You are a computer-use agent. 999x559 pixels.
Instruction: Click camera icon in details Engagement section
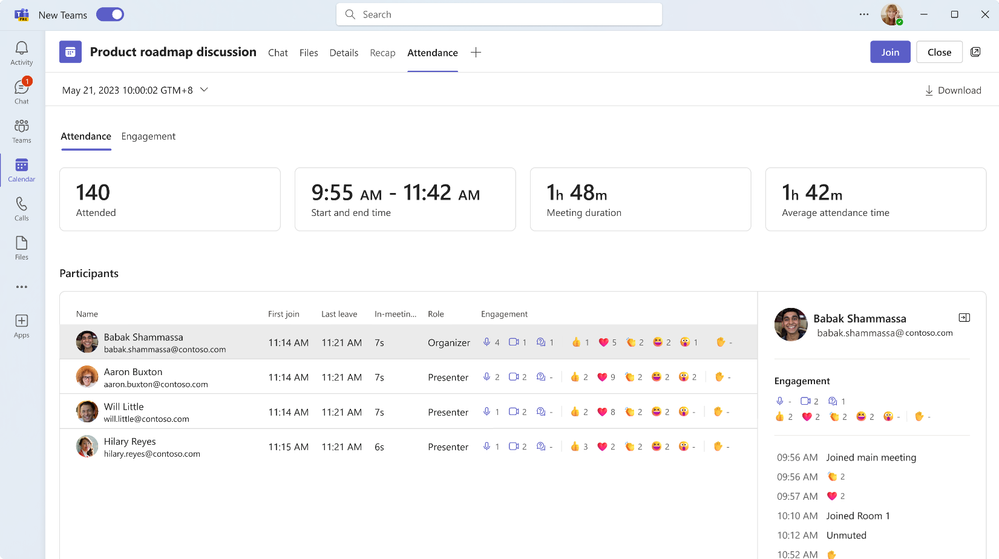click(x=805, y=401)
